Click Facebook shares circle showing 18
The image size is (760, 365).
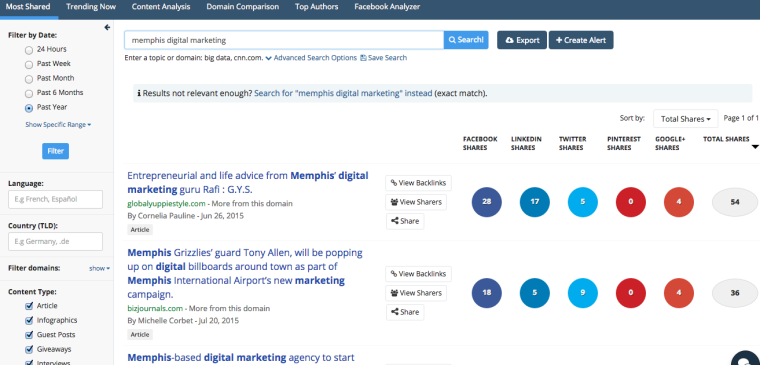coord(487,293)
